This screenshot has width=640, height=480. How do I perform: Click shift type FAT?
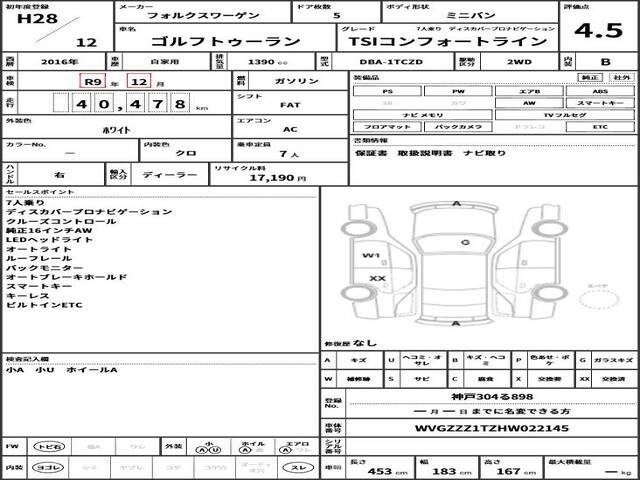(x=290, y=105)
